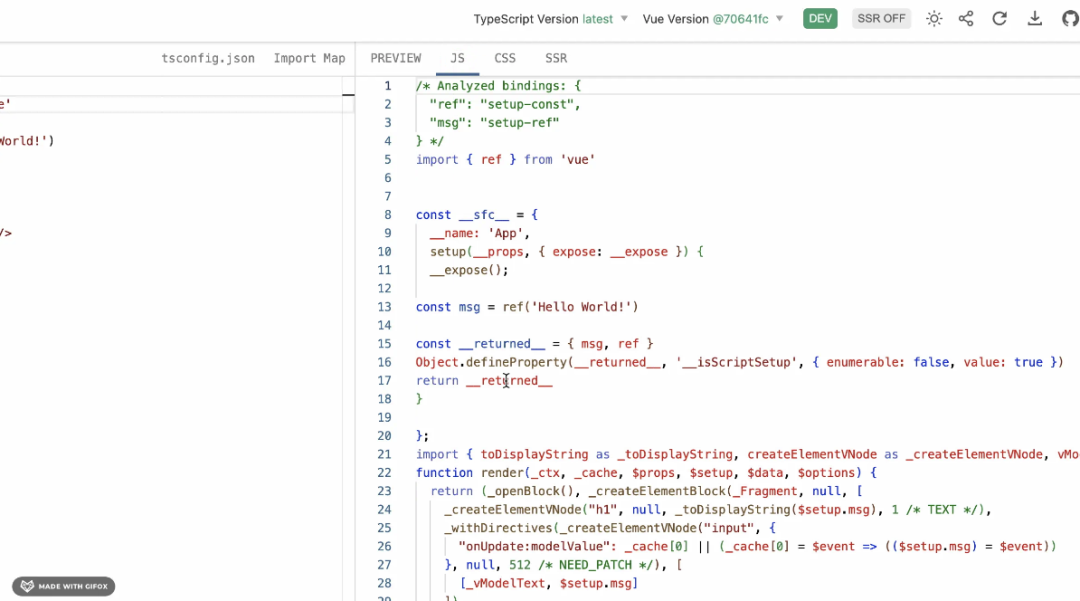This screenshot has width=1080, height=601.
Task: Open the GitHub repository icon
Action: (x=1070, y=19)
